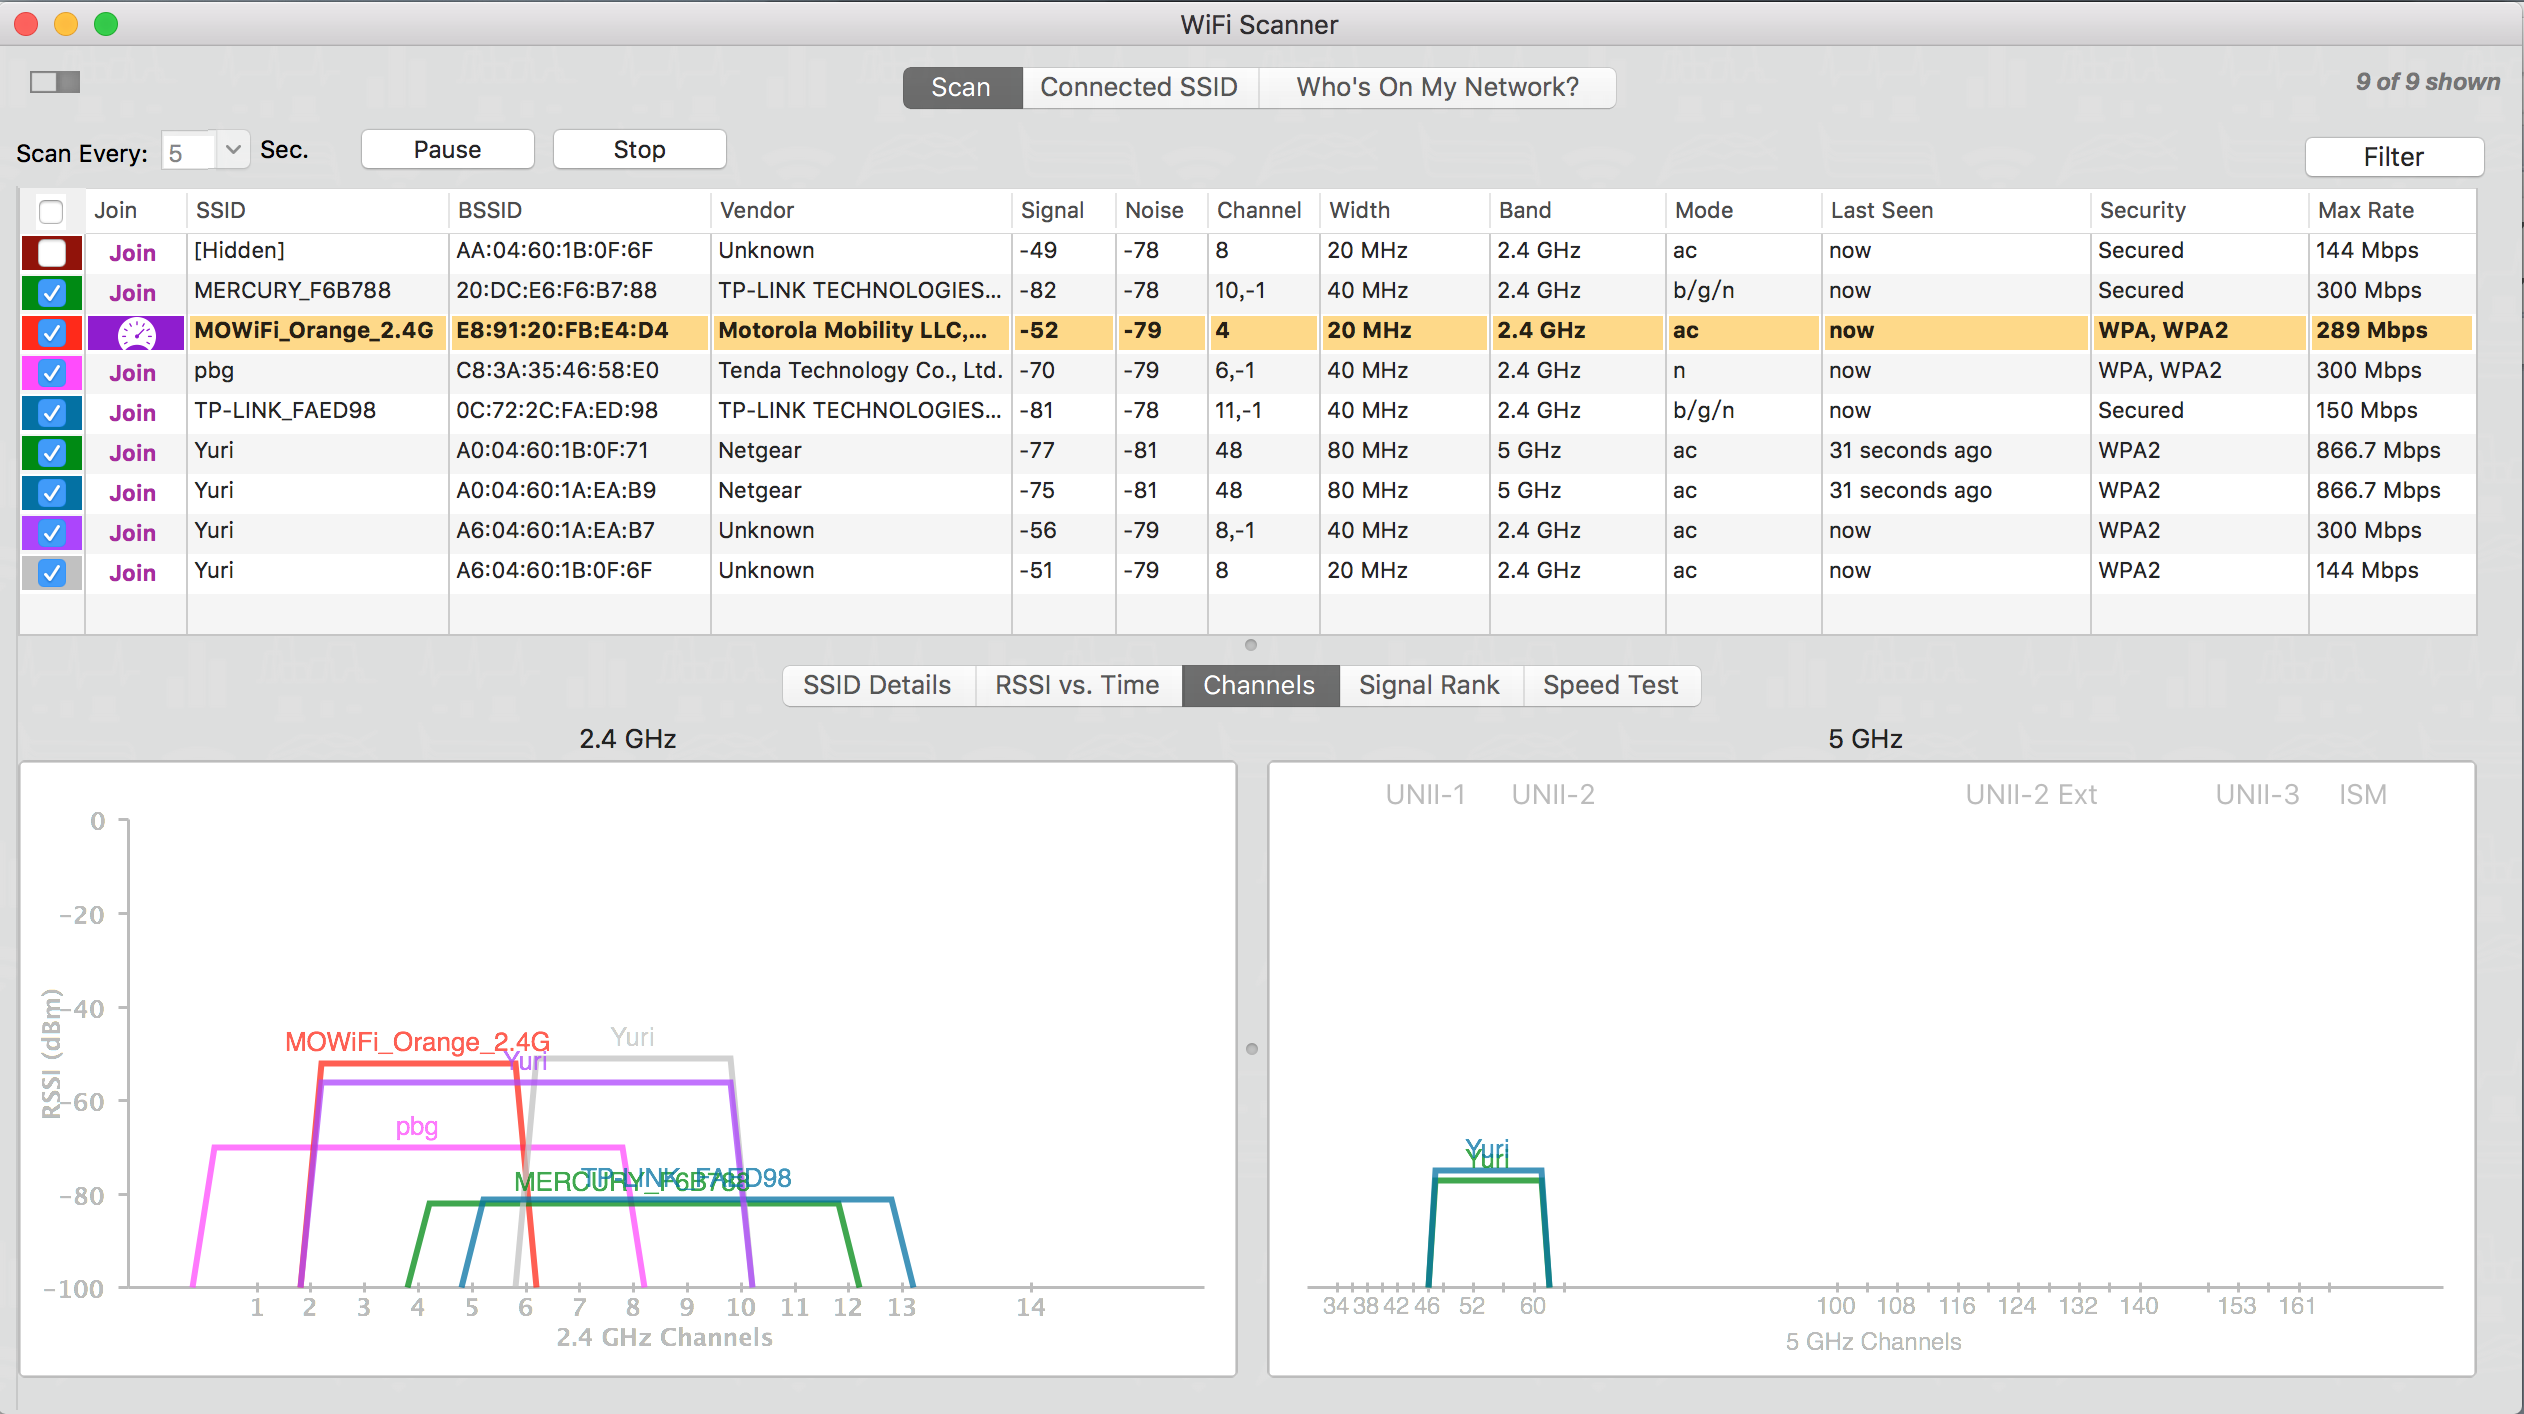Uncheck the pbg network checkbox

pos(52,373)
